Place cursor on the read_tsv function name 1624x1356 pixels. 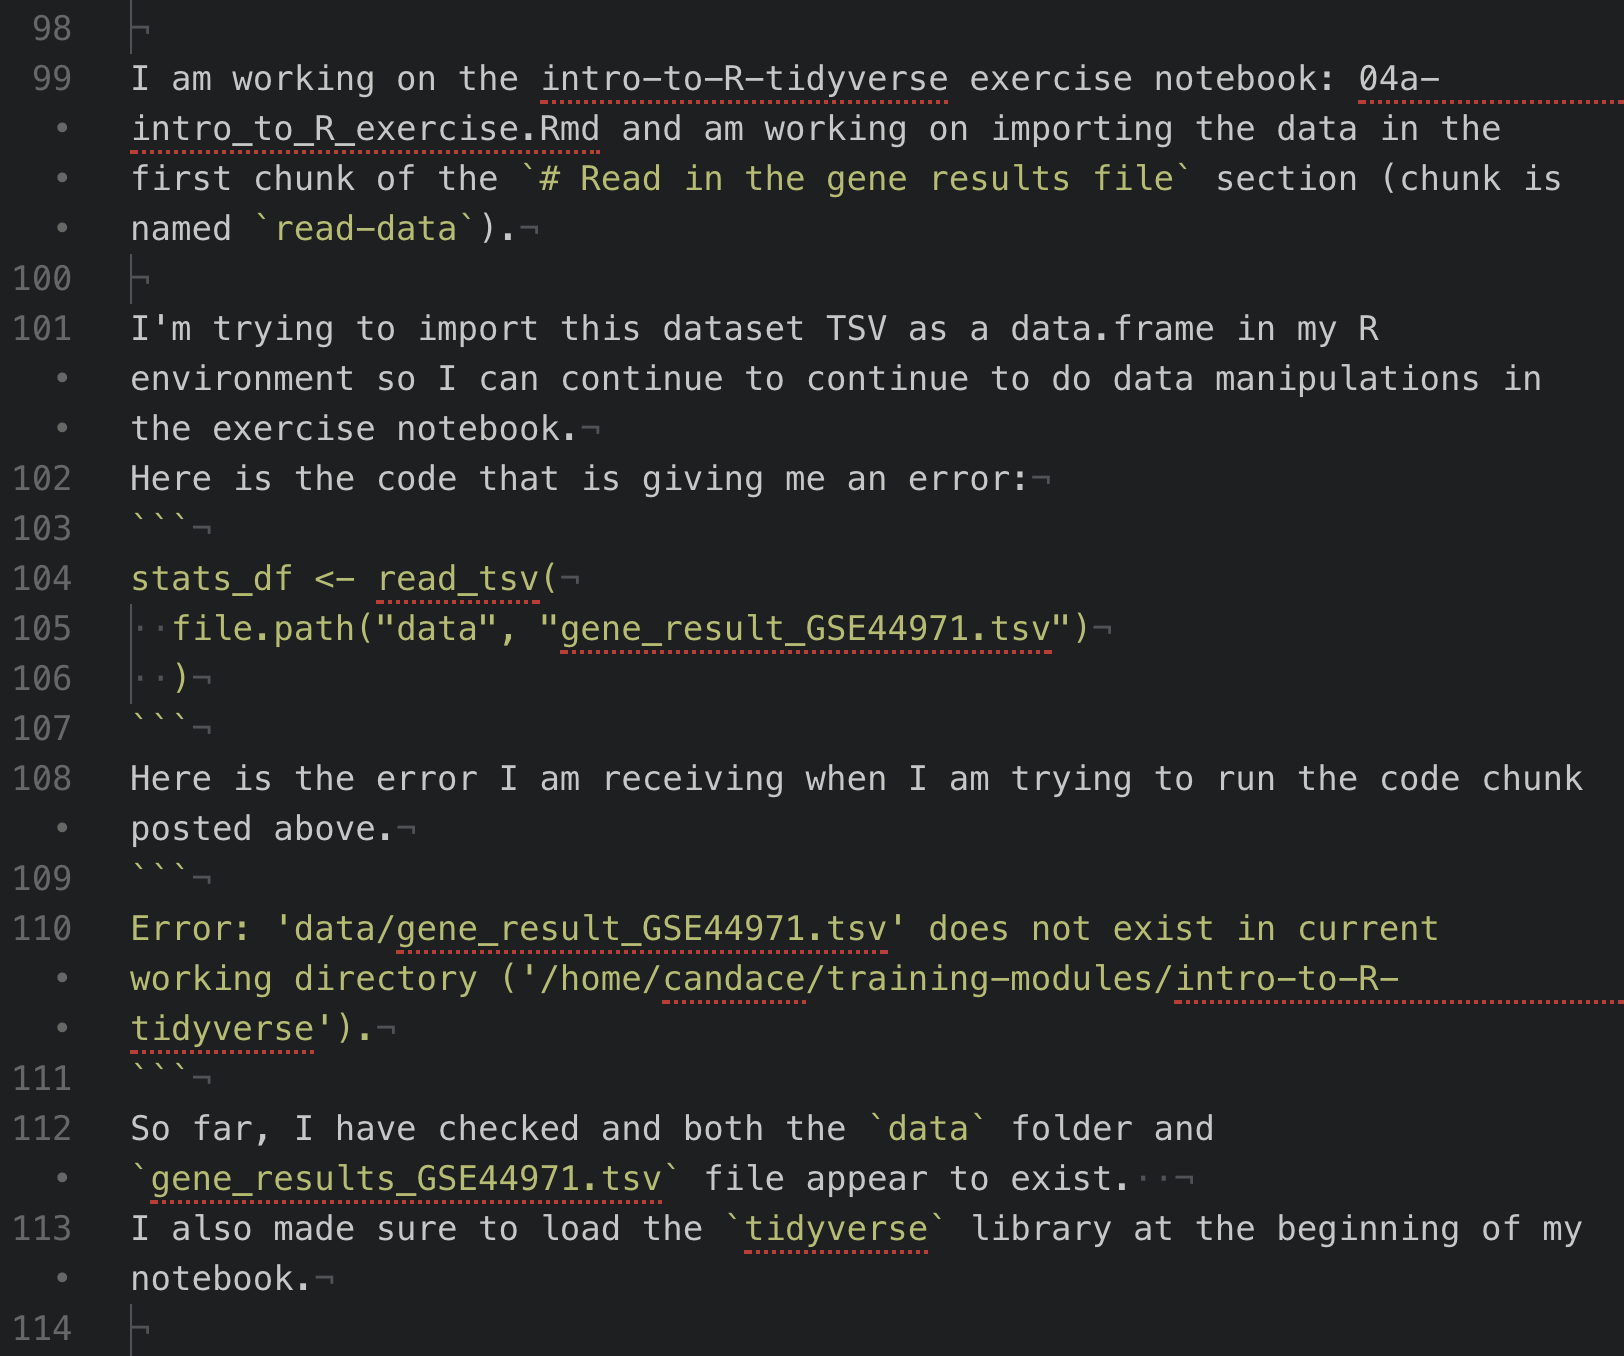pyautogui.click(x=458, y=578)
